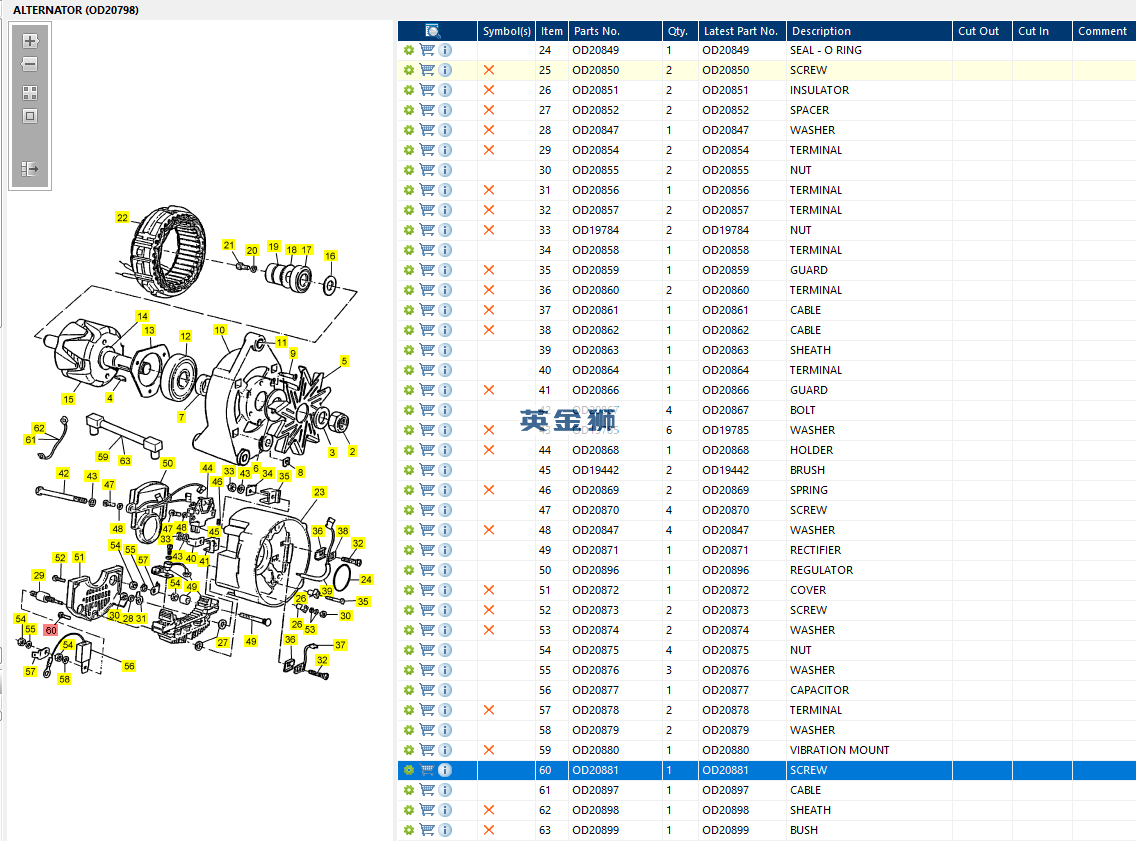This screenshot has width=1136, height=841.
Task: Click the Qty. column header
Action: click(x=678, y=31)
